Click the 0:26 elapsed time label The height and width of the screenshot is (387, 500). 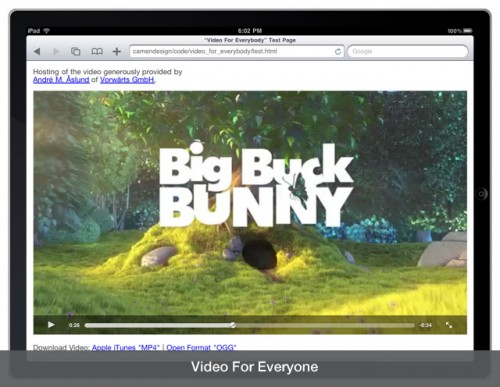point(74,325)
